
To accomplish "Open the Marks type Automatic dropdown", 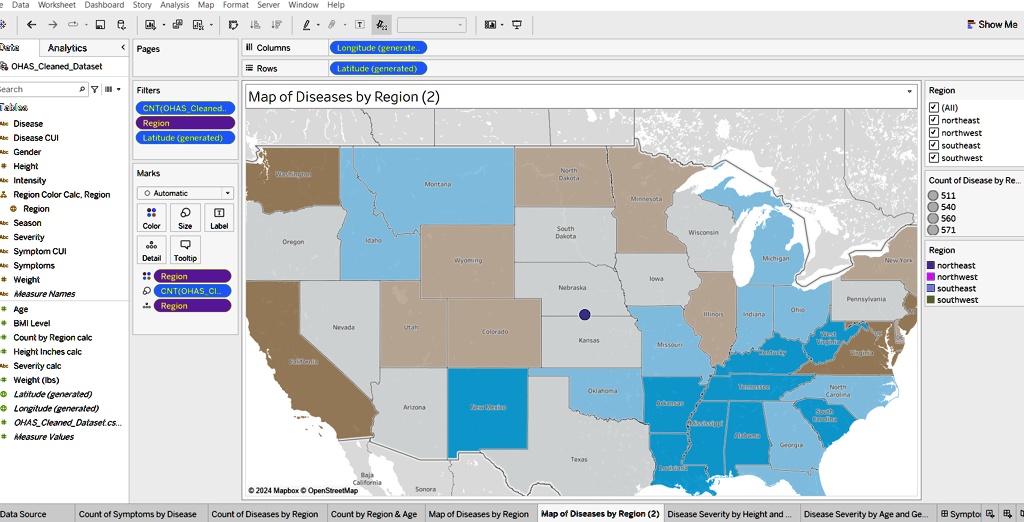I will 185,193.
